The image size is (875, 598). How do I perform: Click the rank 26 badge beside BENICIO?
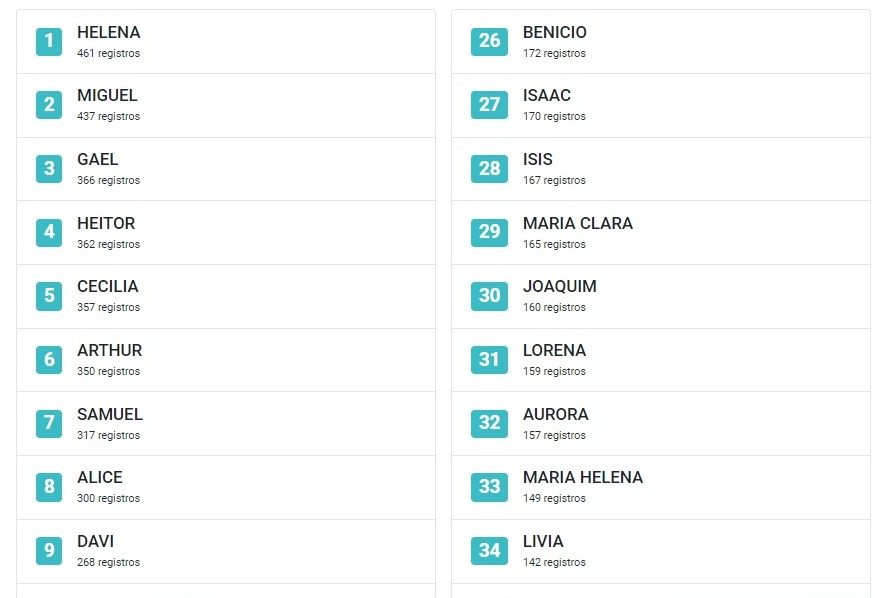click(488, 41)
